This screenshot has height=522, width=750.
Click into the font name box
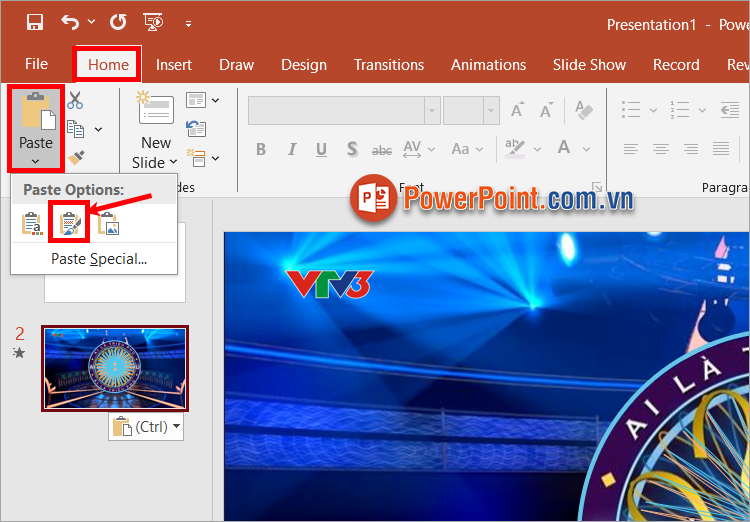point(336,111)
